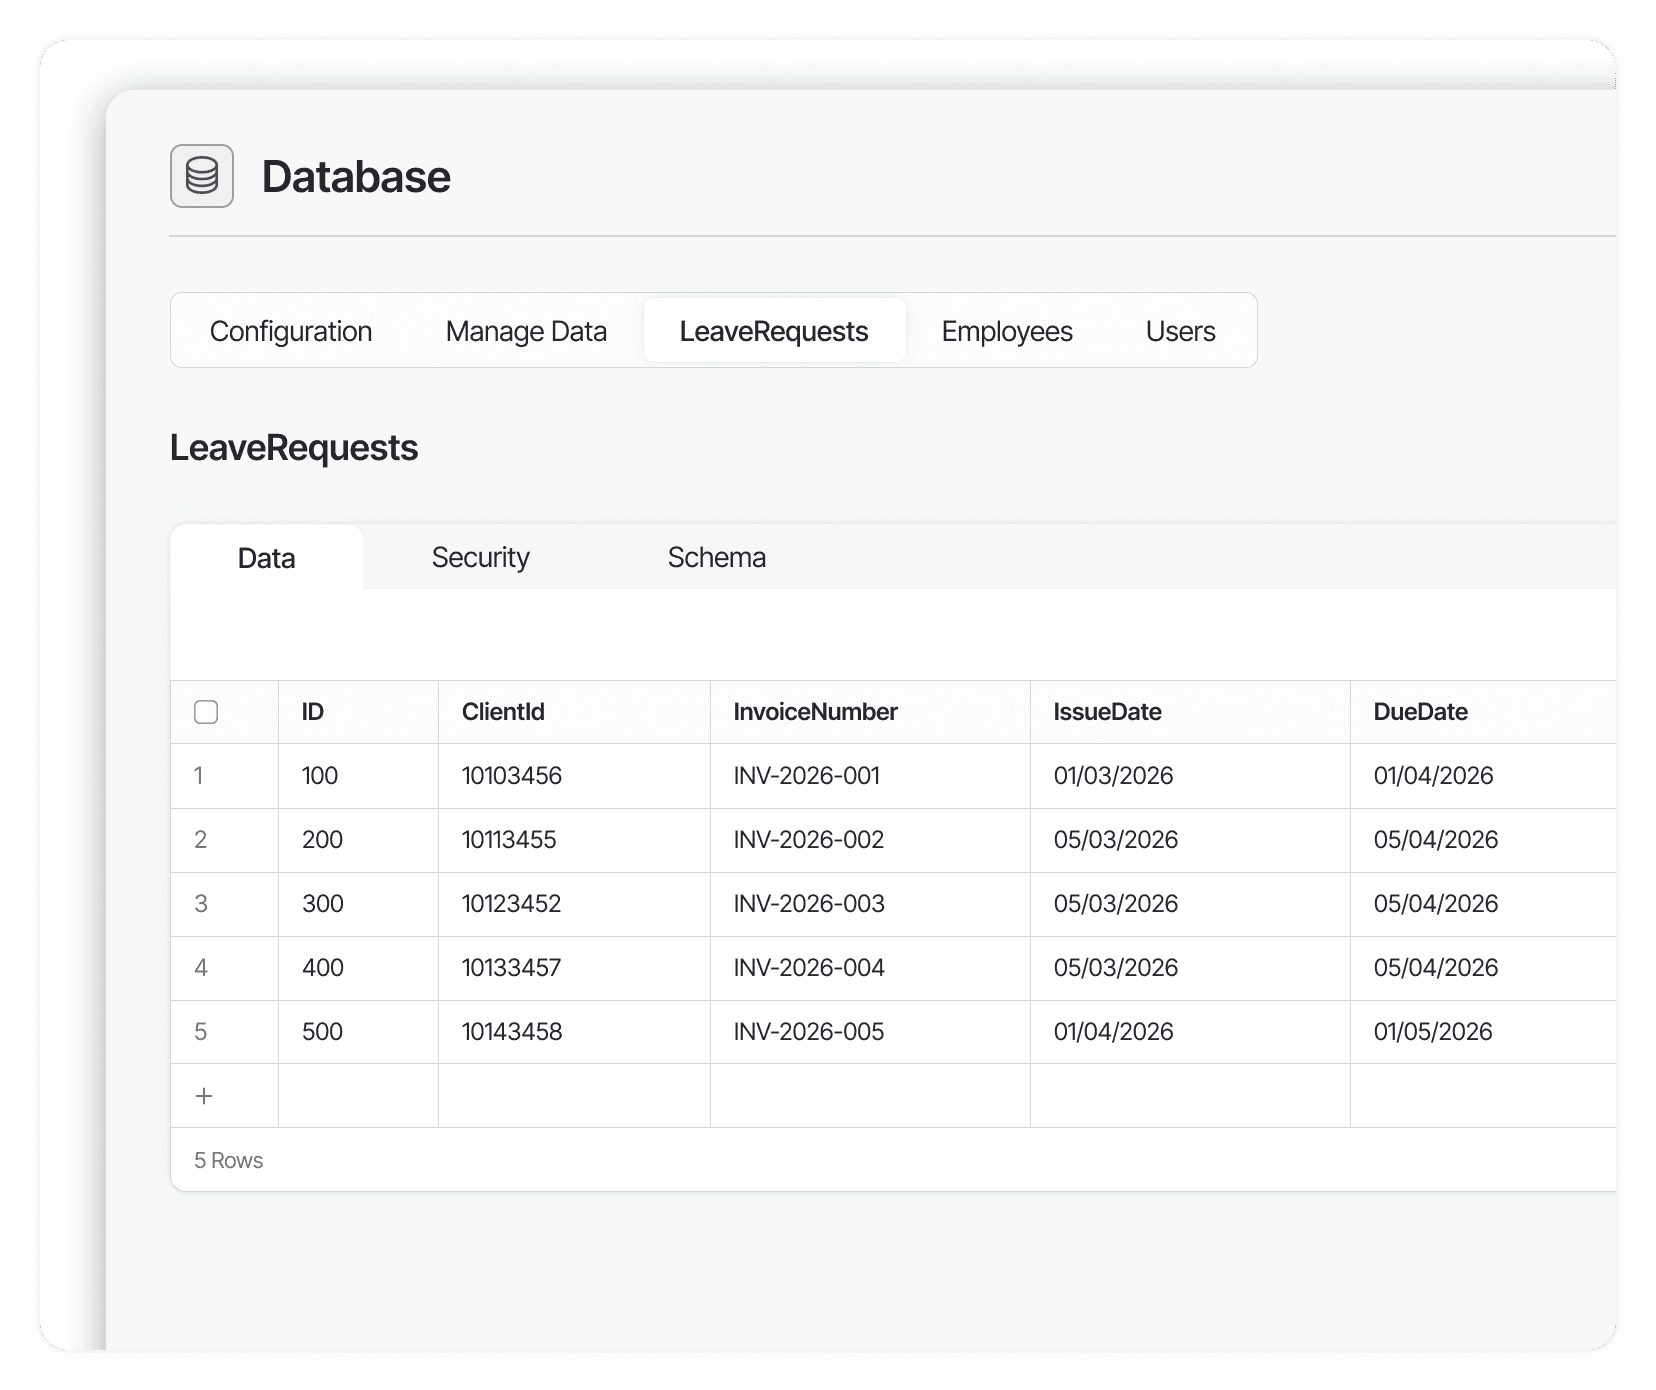
Task: Toggle the select-all rows checkbox
Action: click(x=206, y=712)
